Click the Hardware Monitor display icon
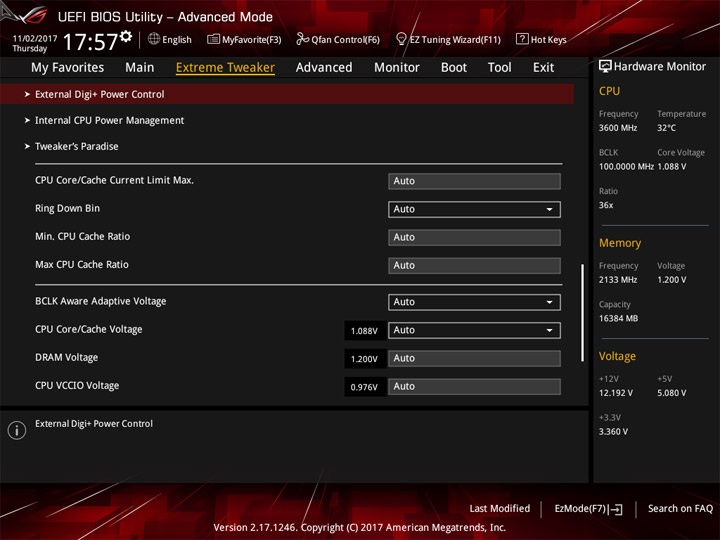Image resolution: width=720 pixels, height=540 pixels. (x=605, y=67)
